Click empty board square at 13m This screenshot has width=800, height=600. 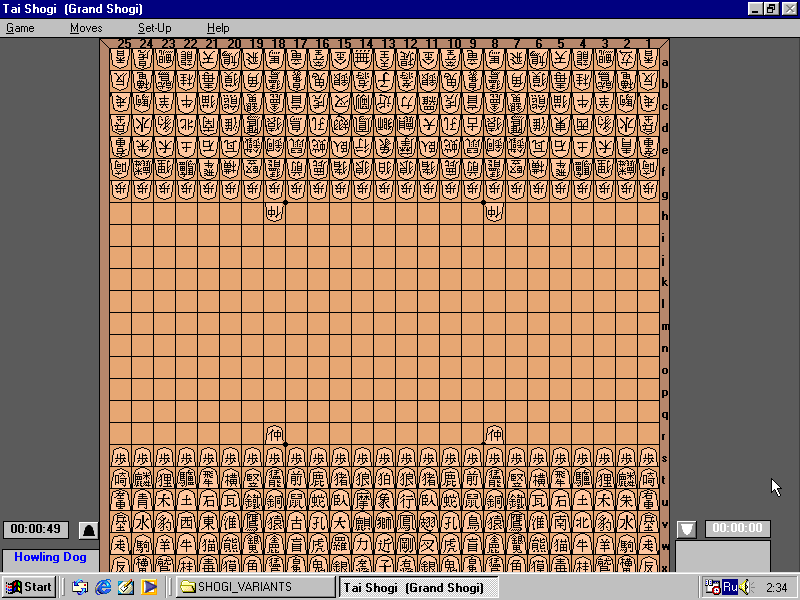[x=385, y=324]
